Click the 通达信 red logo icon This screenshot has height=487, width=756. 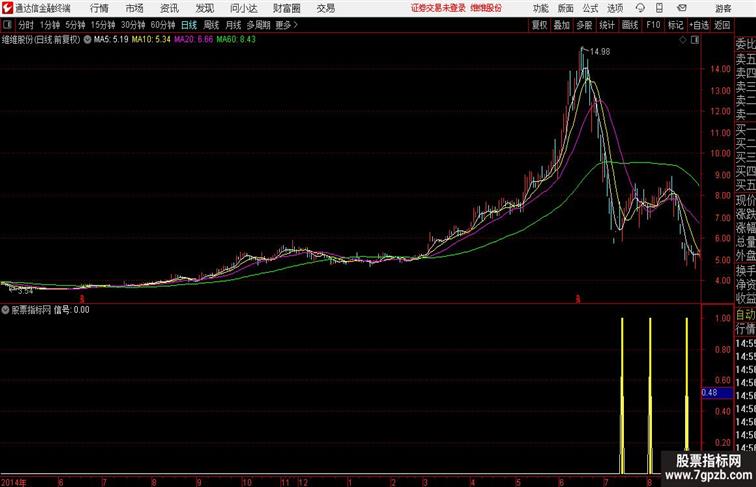(7, 8)
